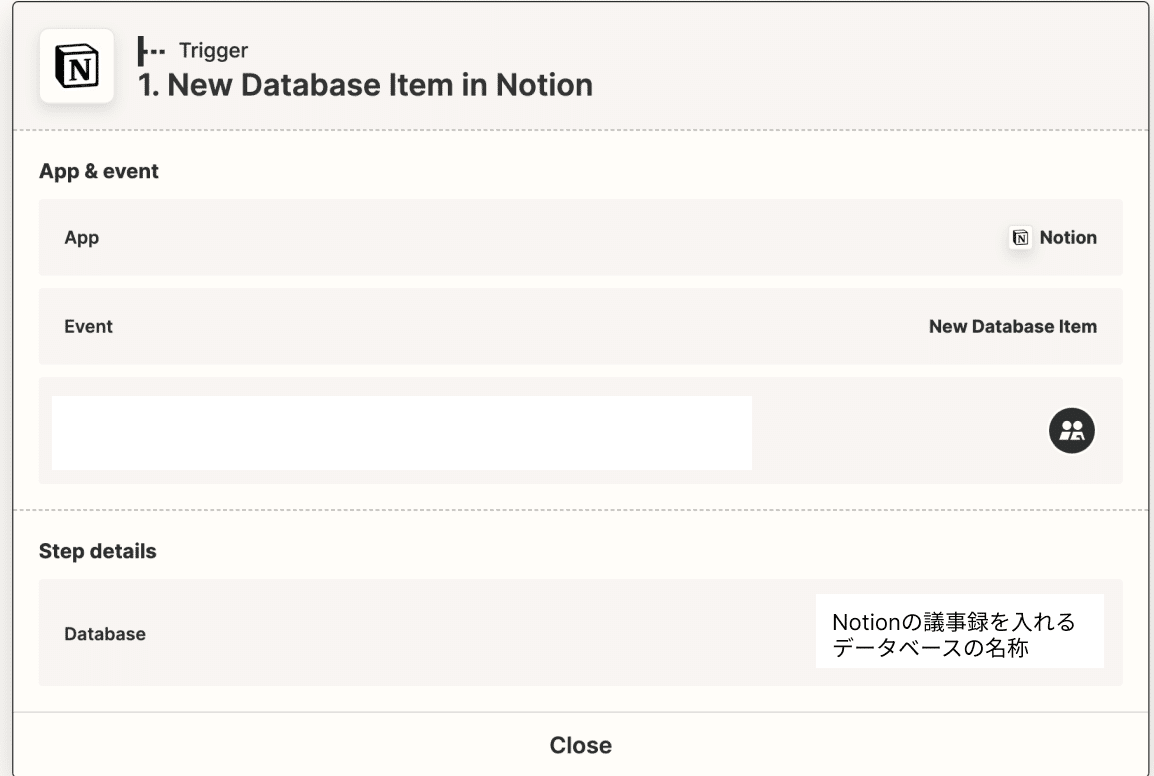Click the Trigger step type icon
Image resolution: width=1154 pixels, height=776 pixels.
(x=151, y=51)
